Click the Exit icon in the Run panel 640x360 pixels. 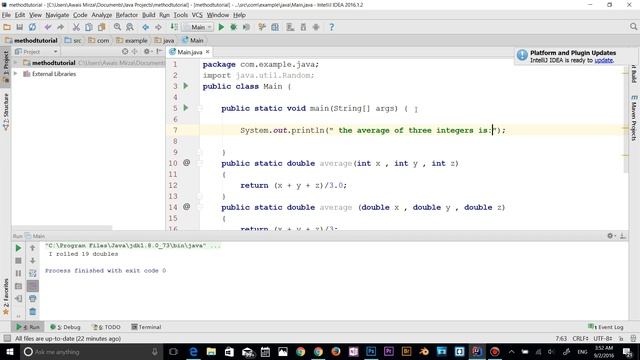18,299
